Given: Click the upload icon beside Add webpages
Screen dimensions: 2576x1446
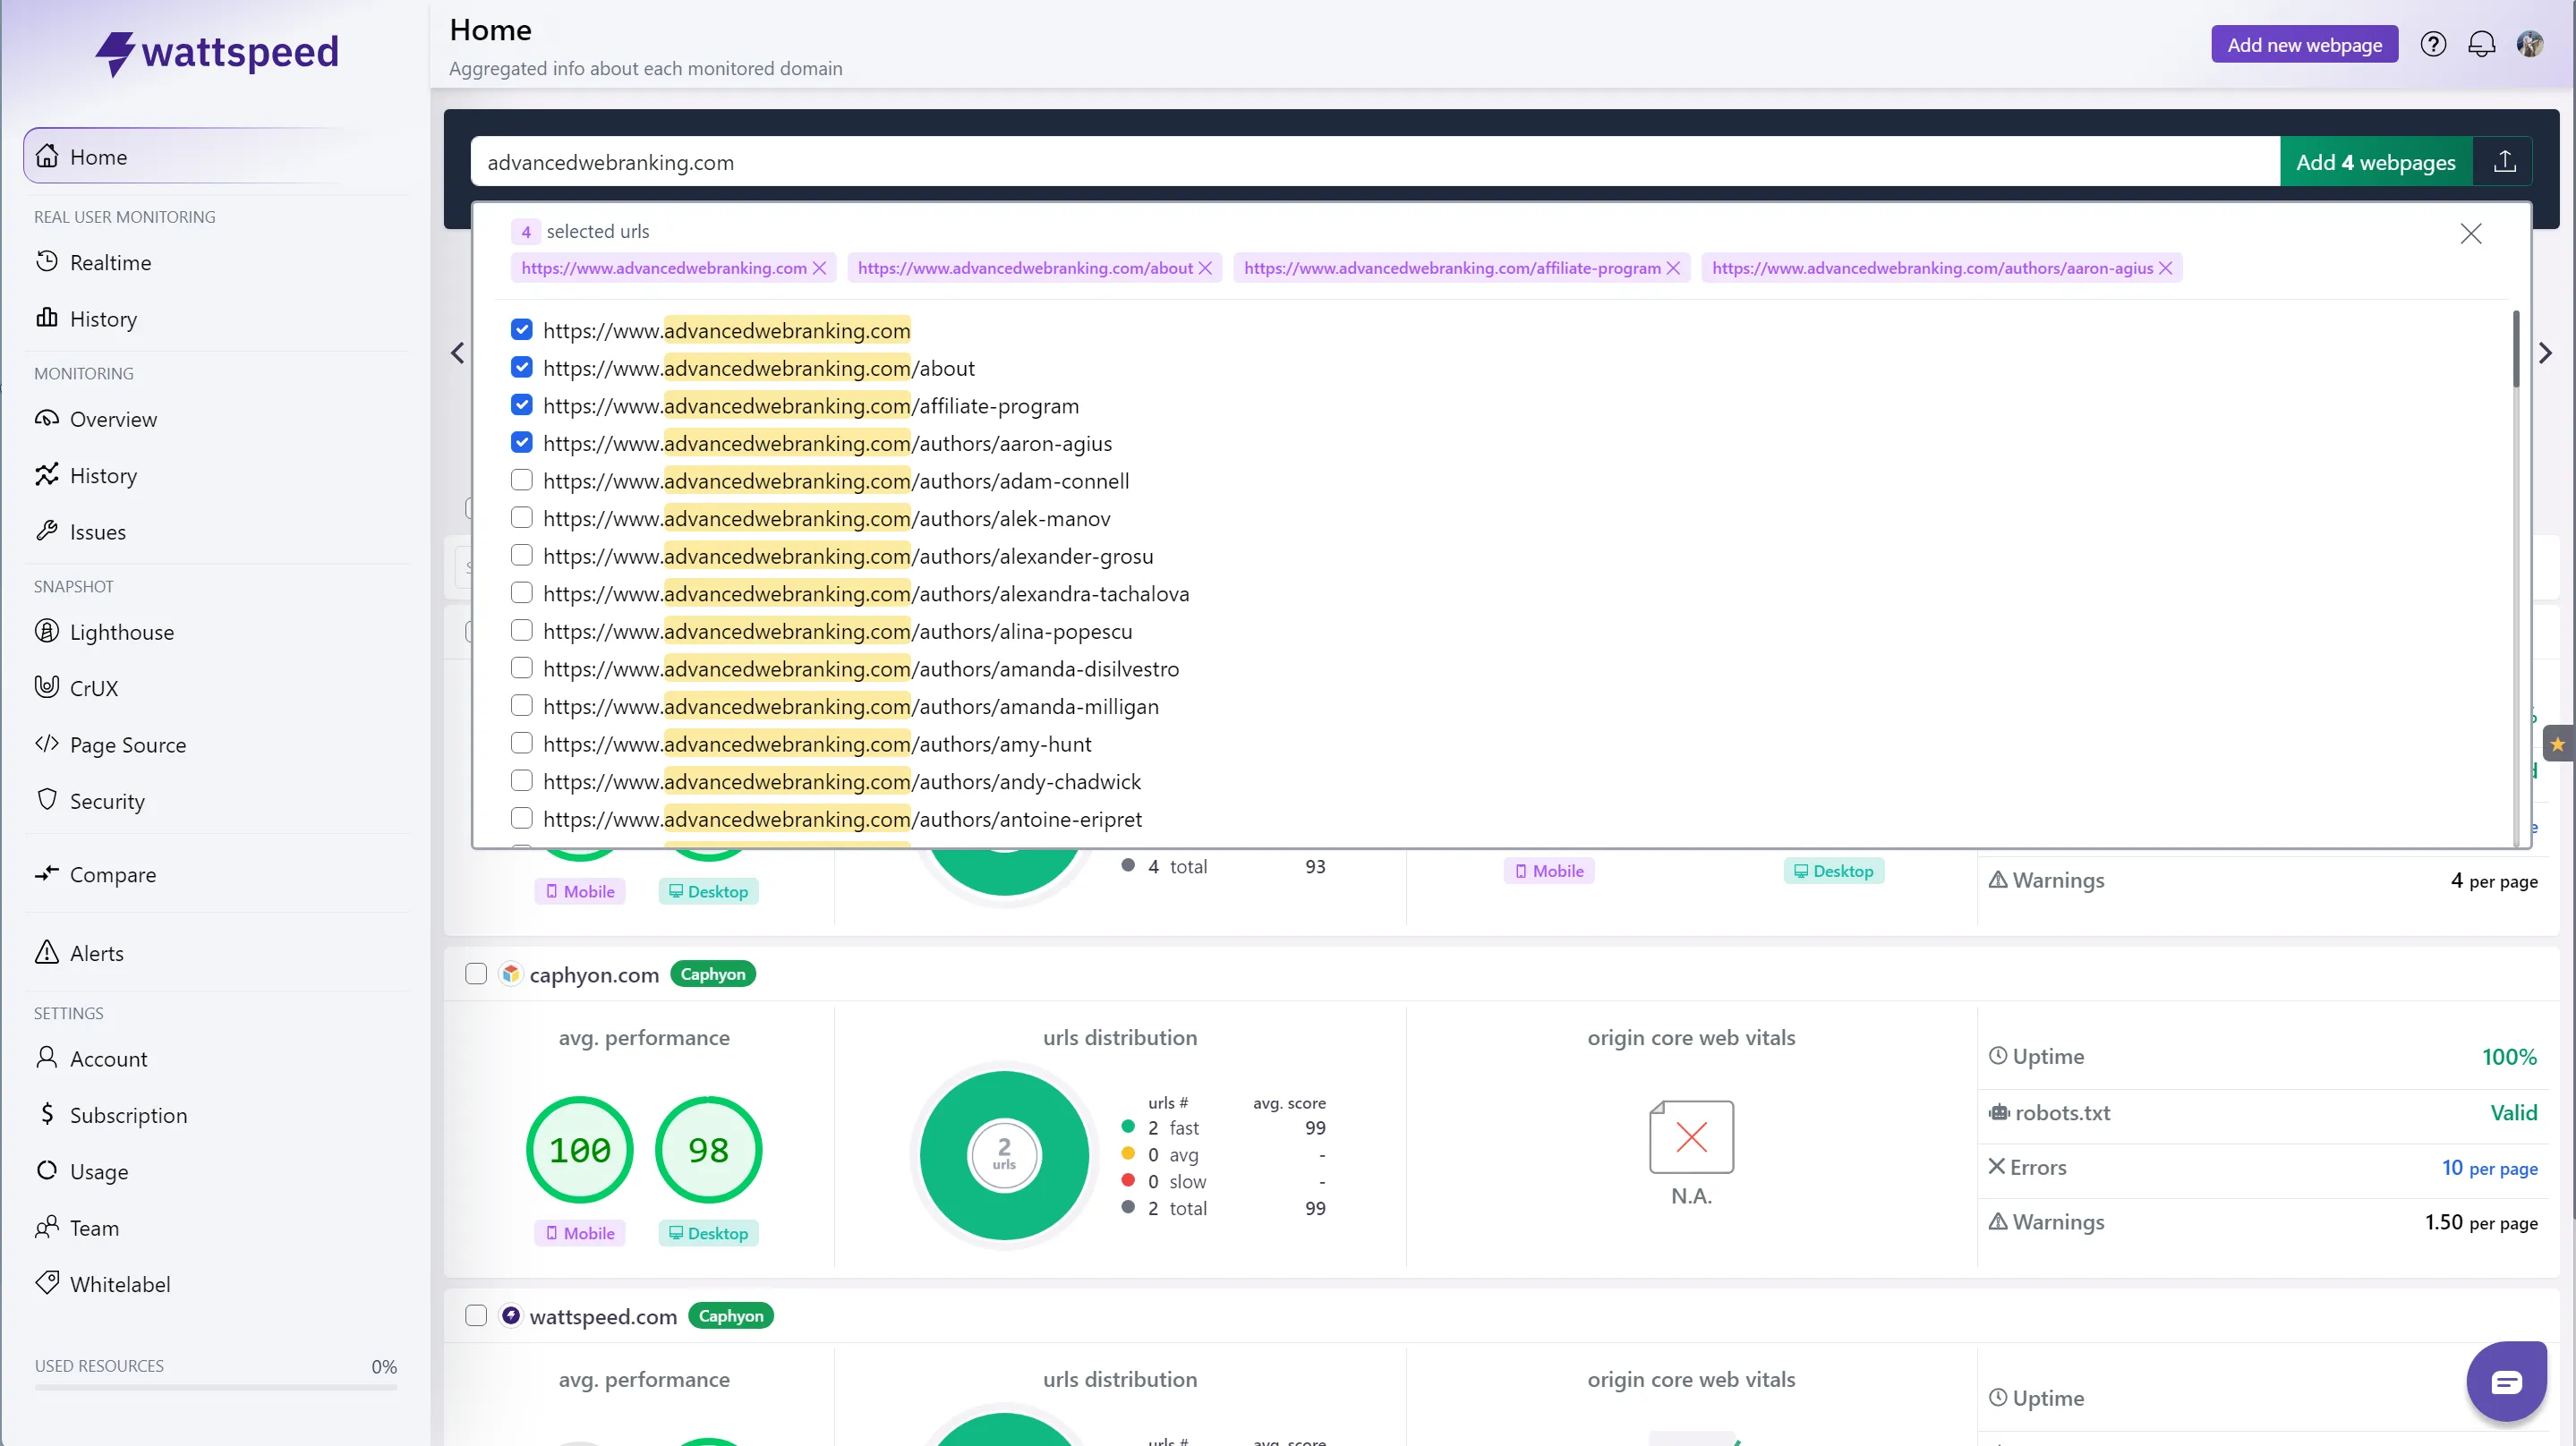Looking at the screenshot, I should 2504,162.
